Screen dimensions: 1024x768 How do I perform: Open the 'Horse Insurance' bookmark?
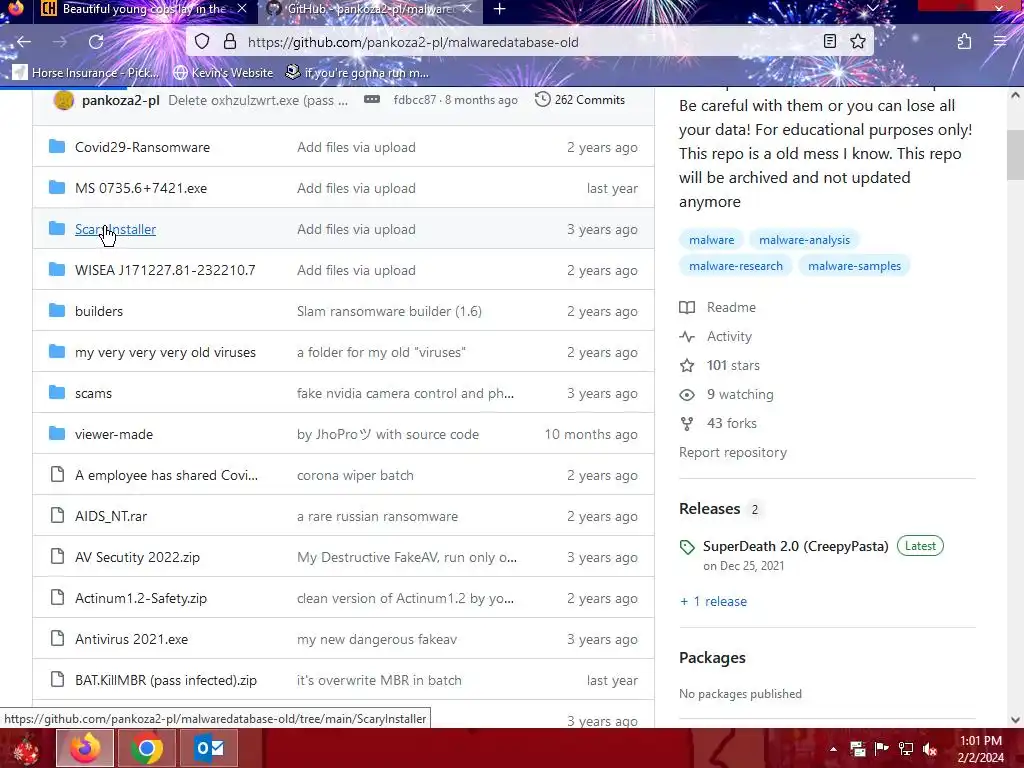[x=86, y=72]
